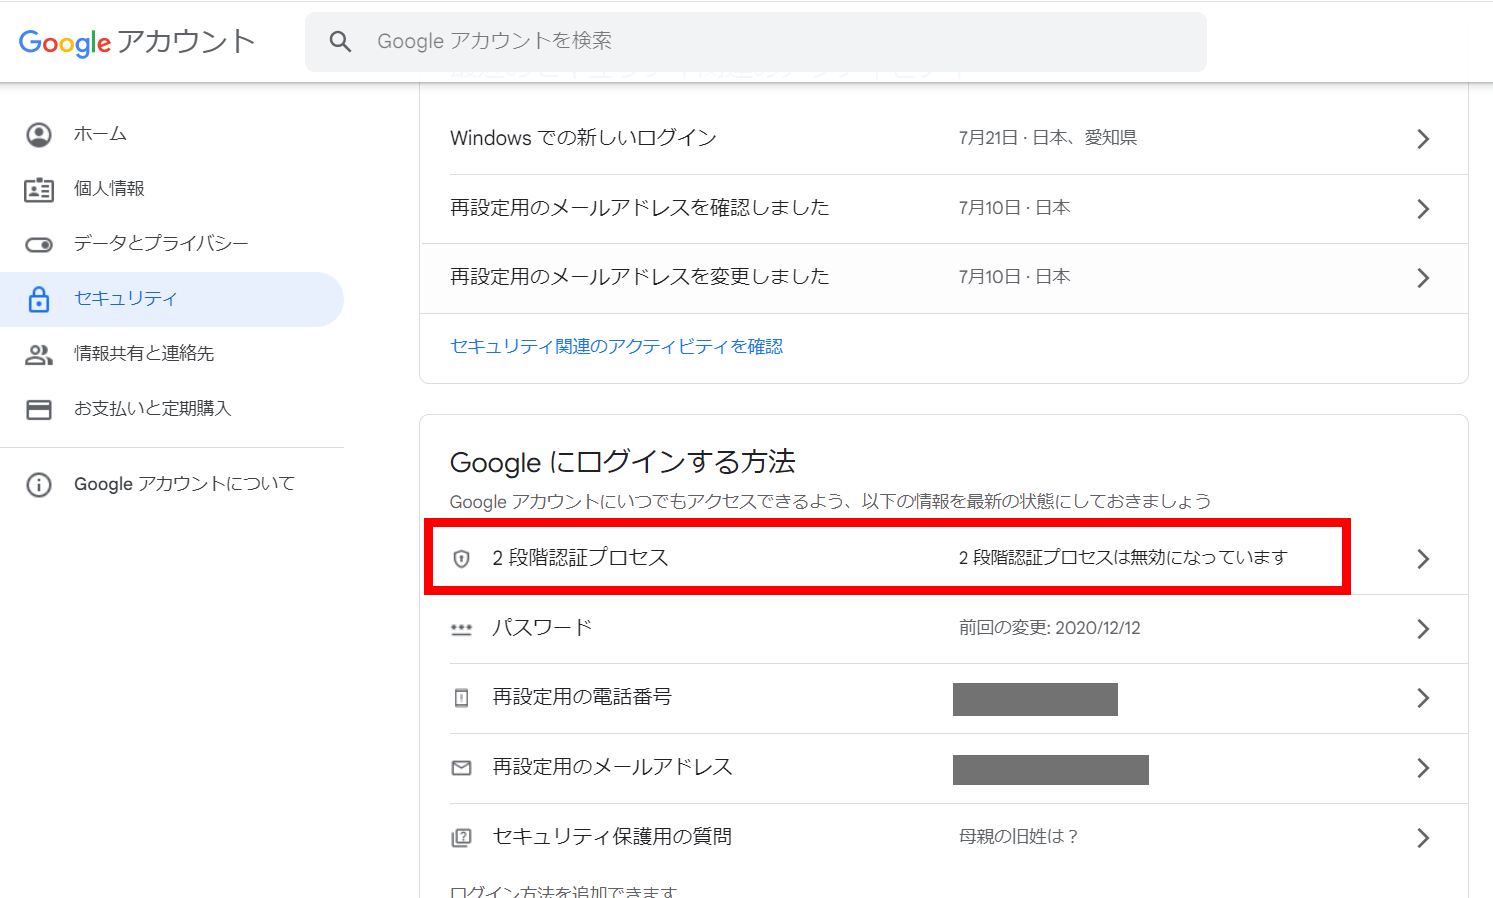Click the info icon beside Google アカウントについて
The height and width of the screenshot is (898, 1493).
(39, 485)
